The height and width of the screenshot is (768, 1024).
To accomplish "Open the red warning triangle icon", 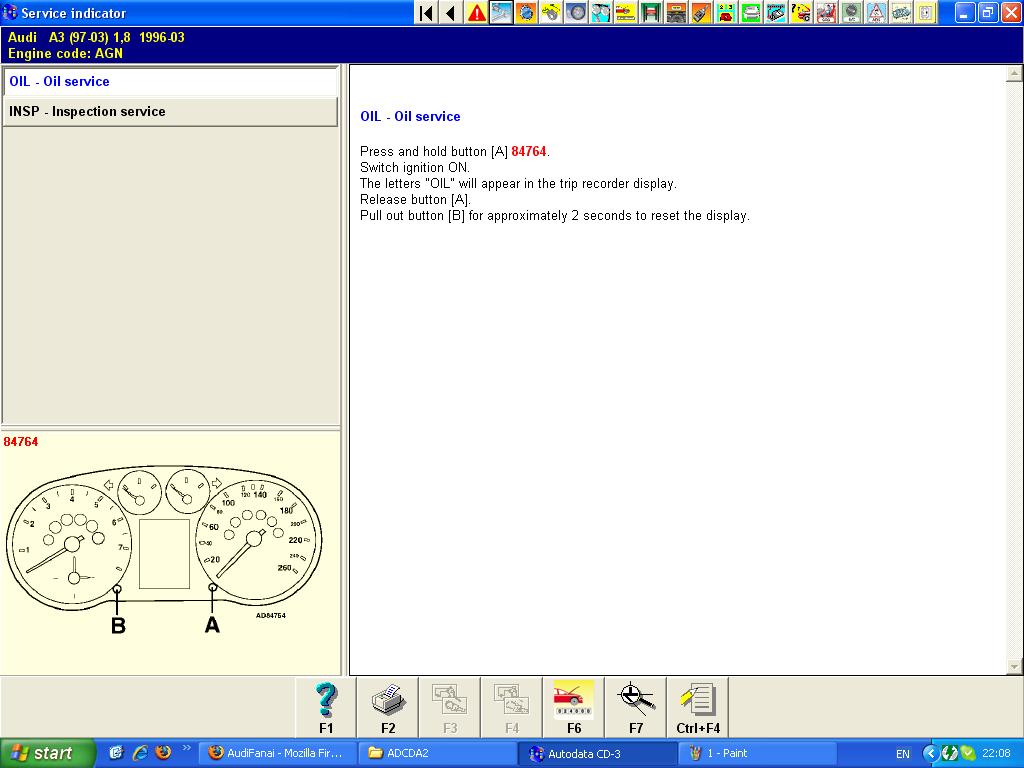I will tap(477, 12).
